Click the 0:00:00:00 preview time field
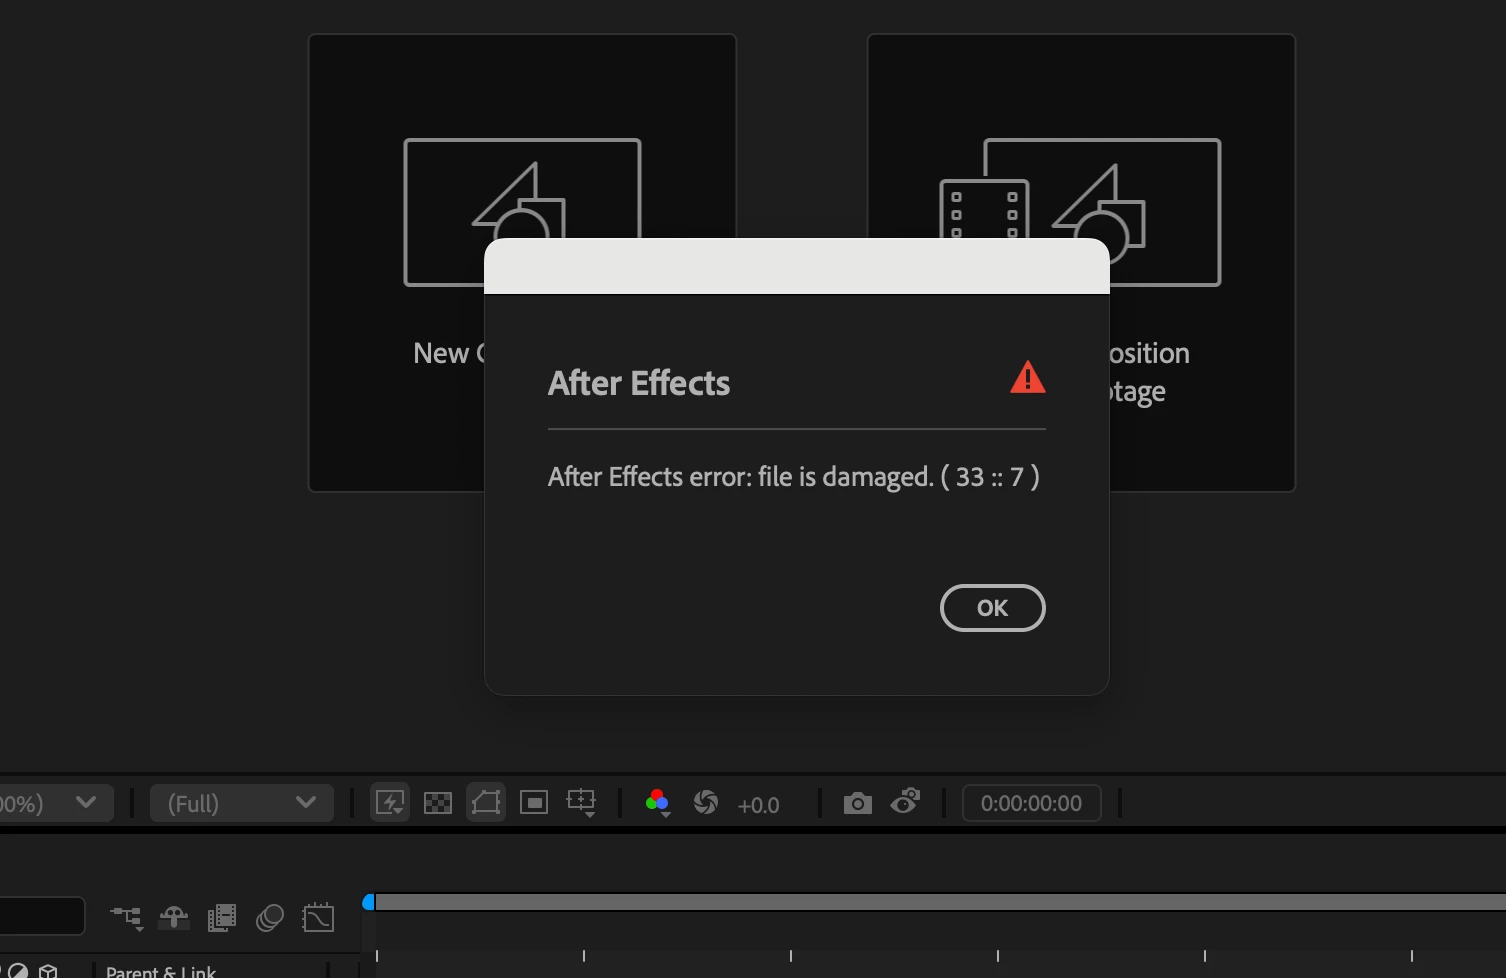The height and width of the screenshot is (978, 1506). [x=1031, y=803]
